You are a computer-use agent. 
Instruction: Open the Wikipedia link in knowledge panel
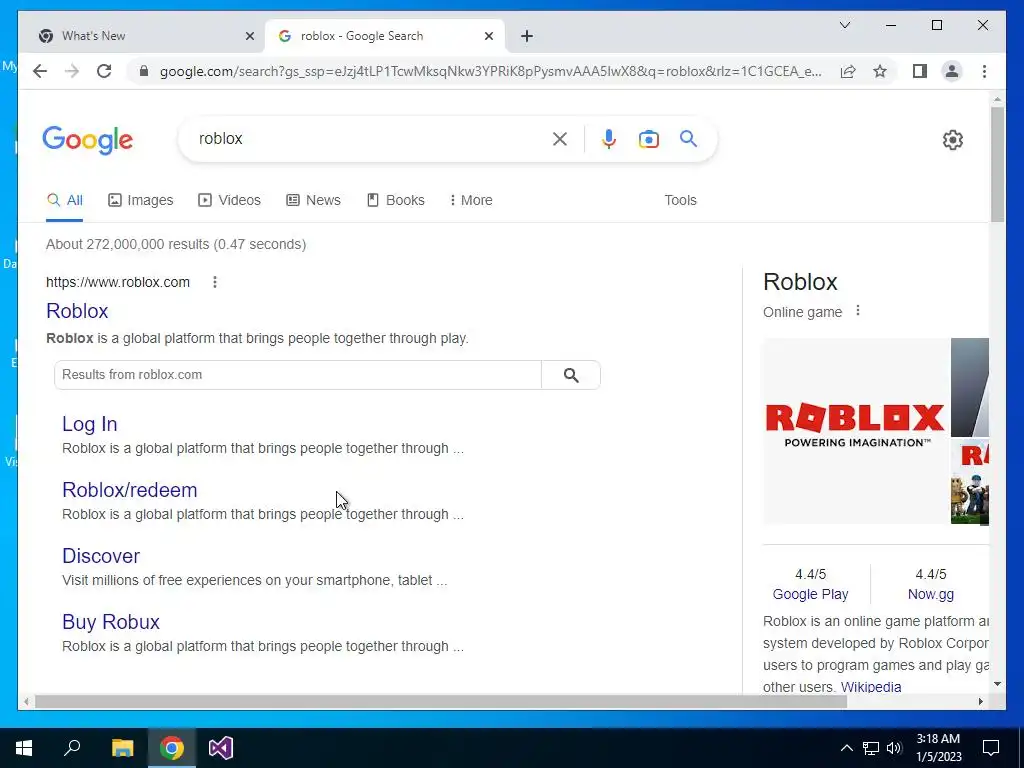click(x=871, y=687)
